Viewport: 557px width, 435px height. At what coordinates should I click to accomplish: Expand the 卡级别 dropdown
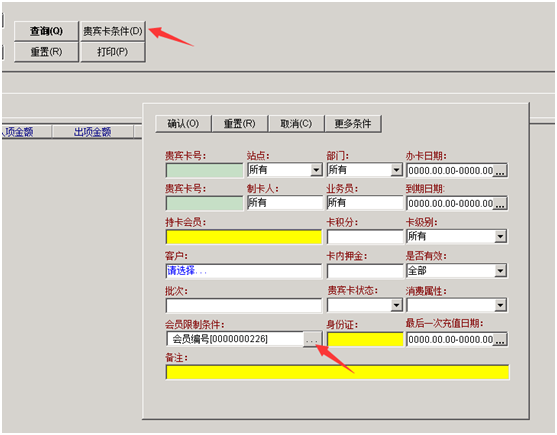pyautogui.click(x=500, y=236)
